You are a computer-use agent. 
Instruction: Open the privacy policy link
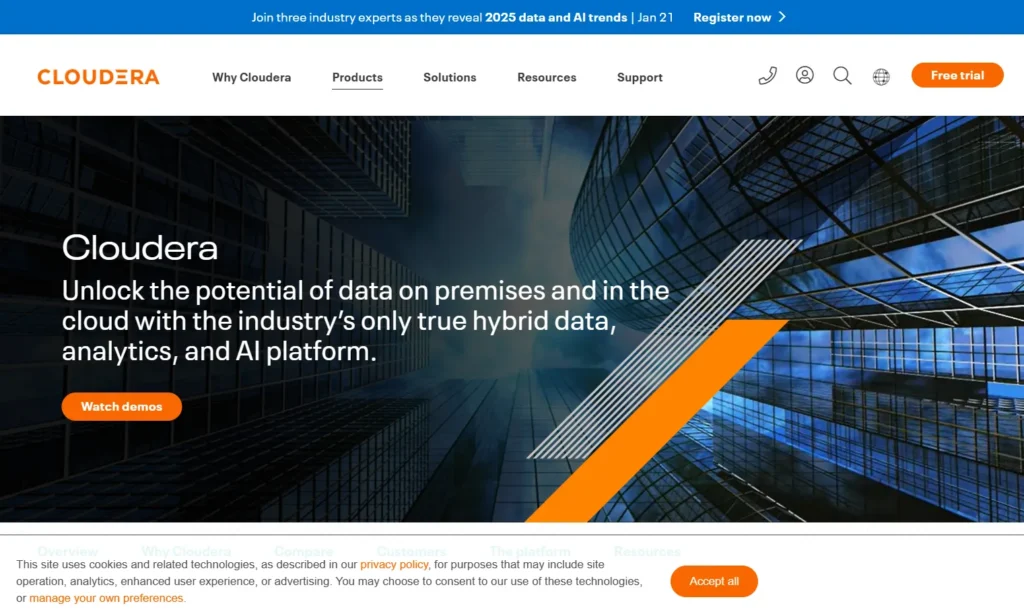coord(394,564)
